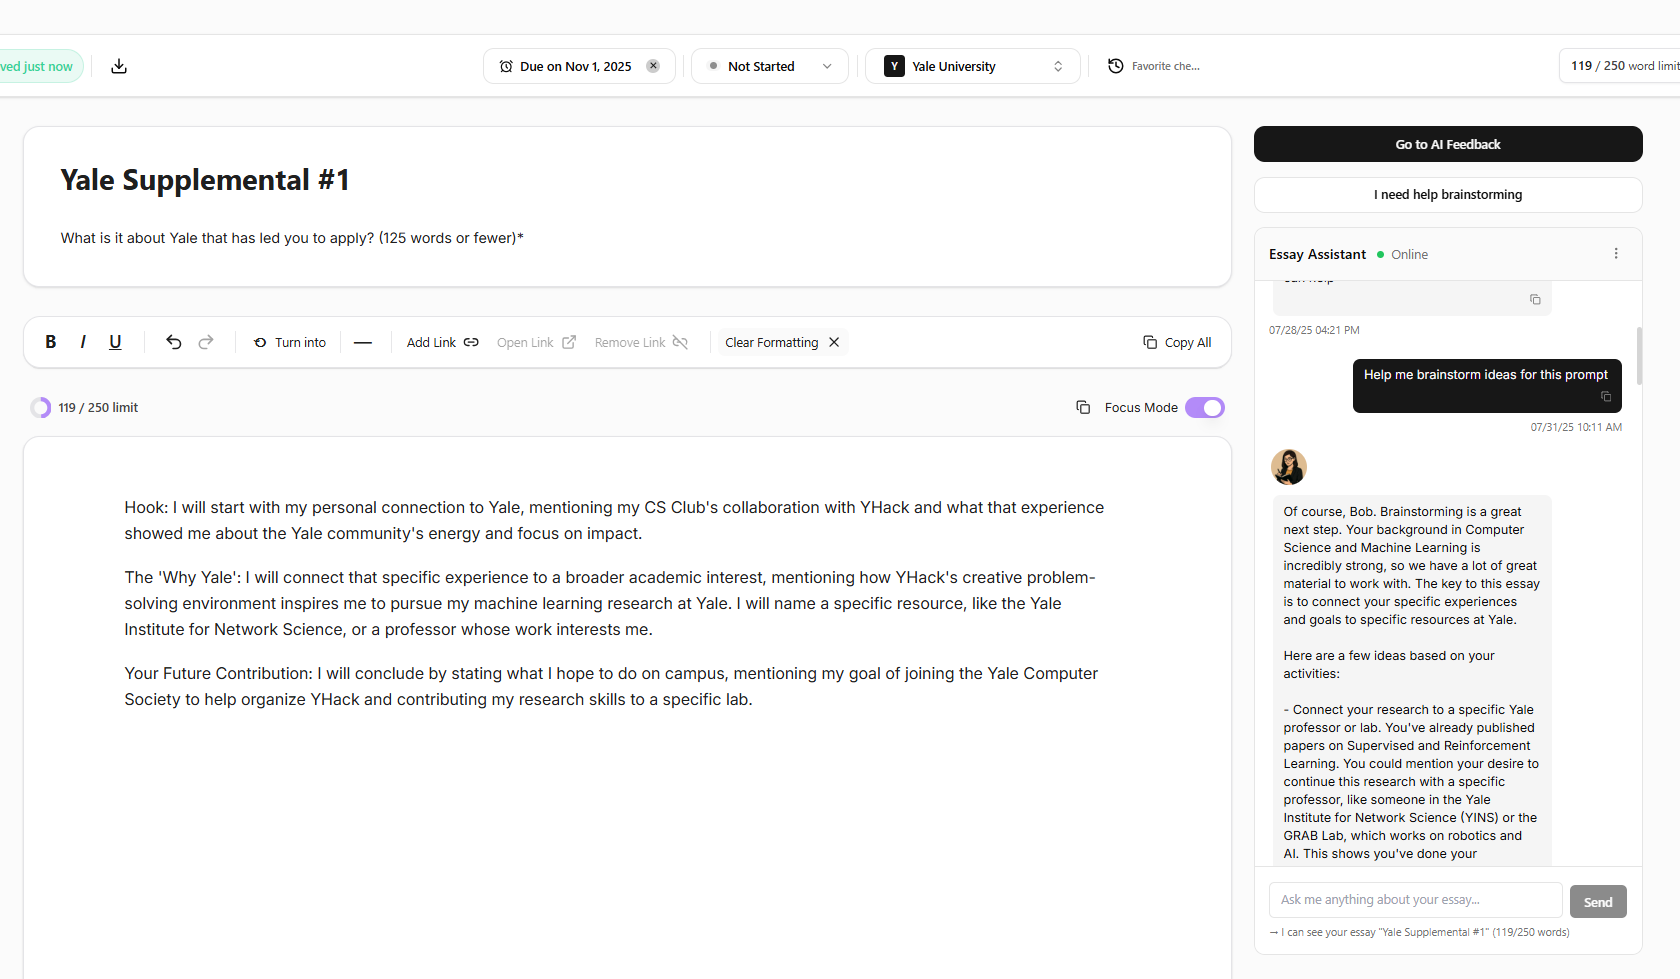Toggle Italic formatting
The width and height of the screenshot is (1680, 979).
point(83,342)
